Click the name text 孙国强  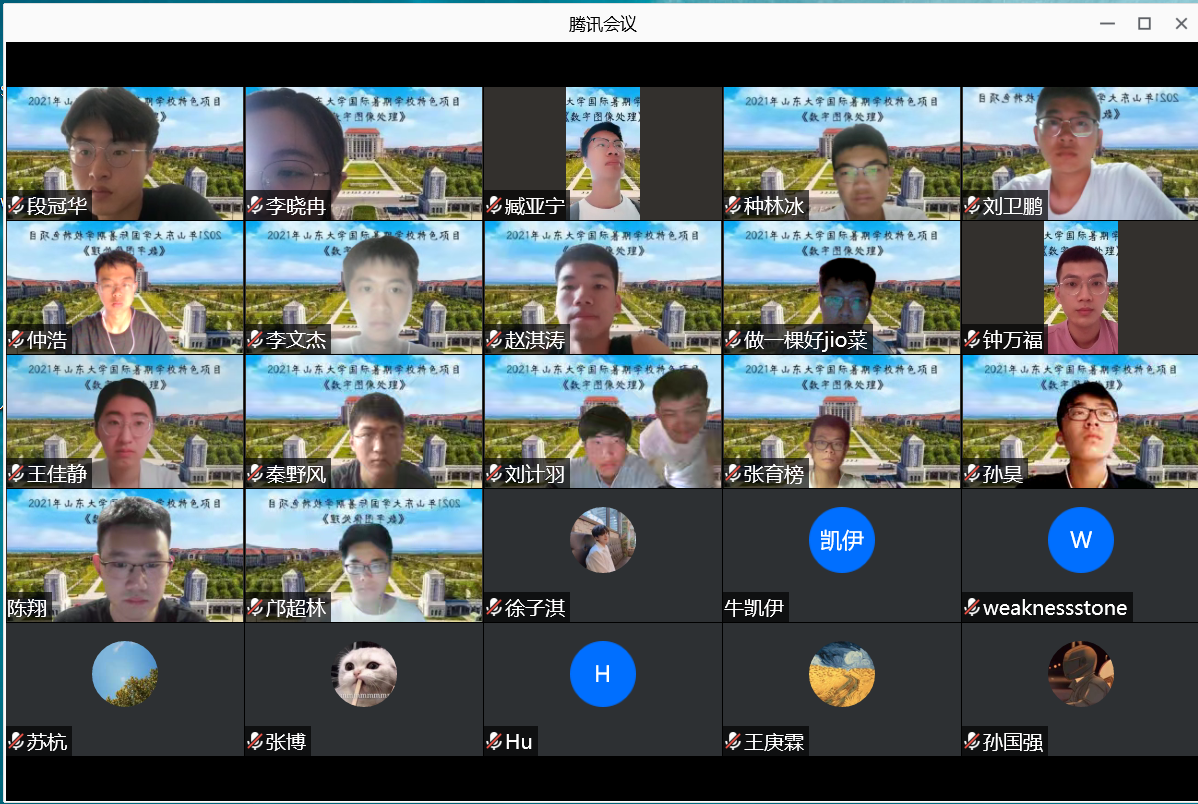tap(1012, 742)
